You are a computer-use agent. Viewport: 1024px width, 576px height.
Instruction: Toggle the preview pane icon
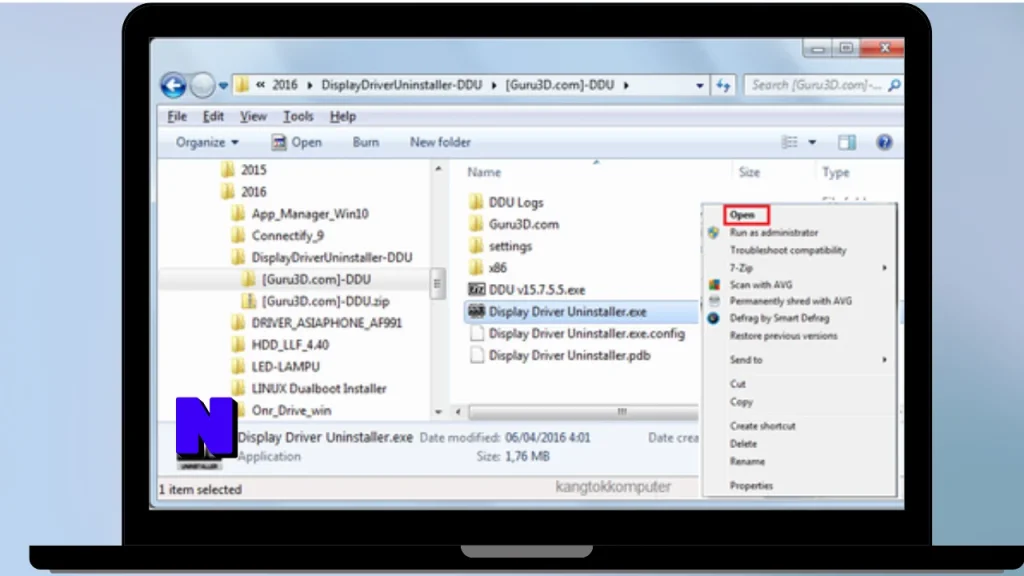[x=847, y=142]
